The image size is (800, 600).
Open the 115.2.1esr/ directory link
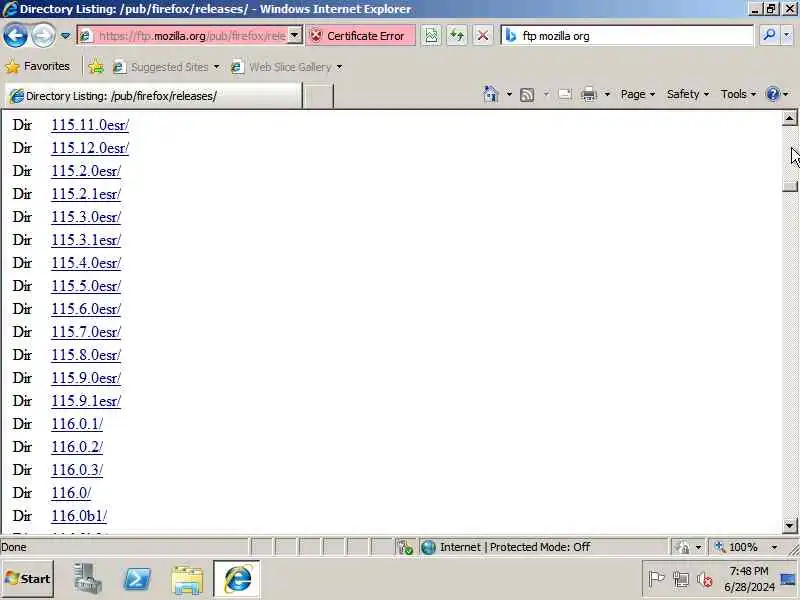point(86,194)
